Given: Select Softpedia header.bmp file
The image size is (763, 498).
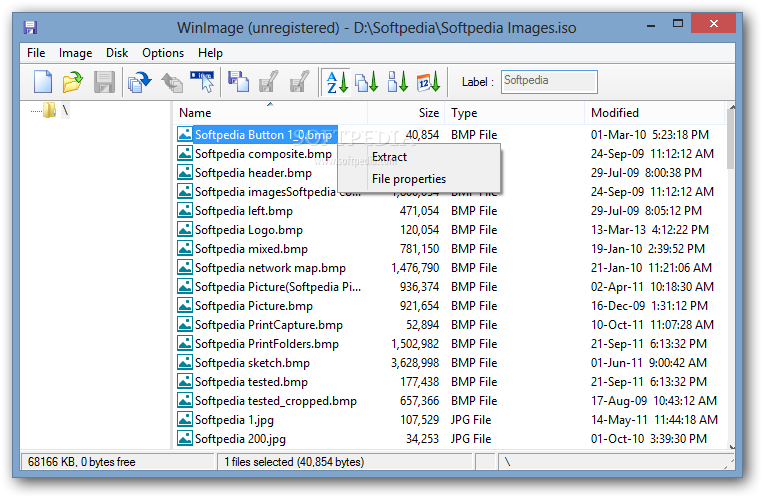Looking at the screenshot, I should click(x=253, y=173).
